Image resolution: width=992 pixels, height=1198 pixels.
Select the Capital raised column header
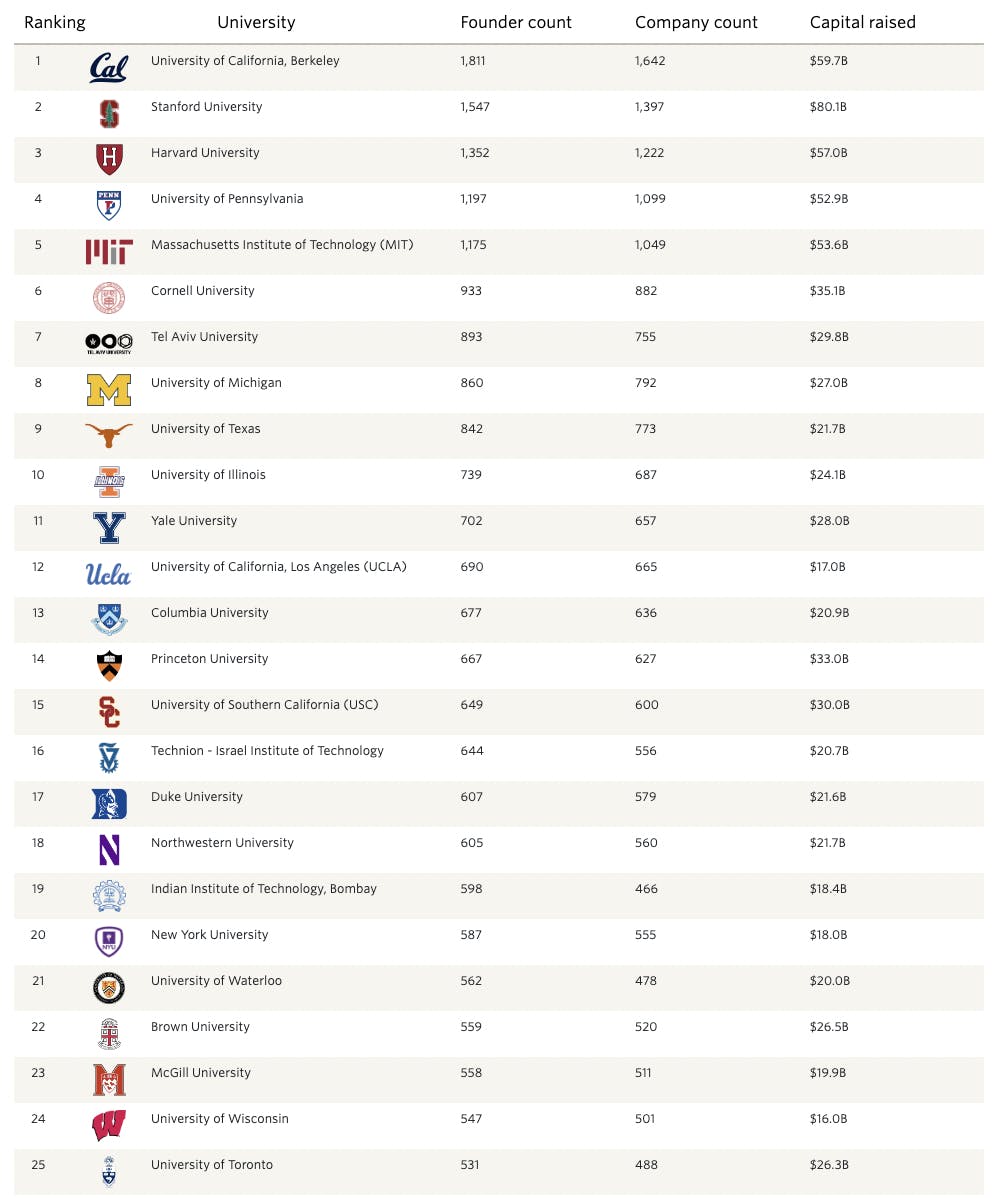862,22
